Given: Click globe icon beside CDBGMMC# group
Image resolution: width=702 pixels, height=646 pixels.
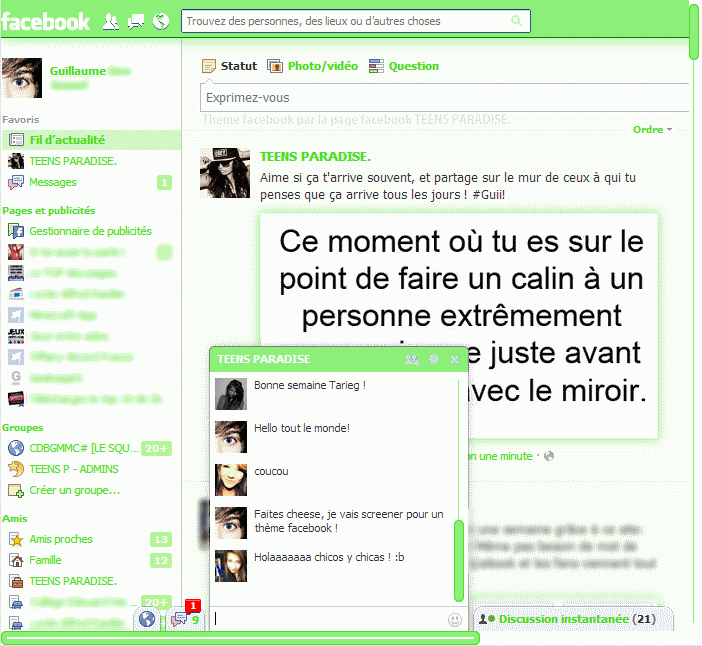Looking at the screenshot, I should [x=16, y=448].
